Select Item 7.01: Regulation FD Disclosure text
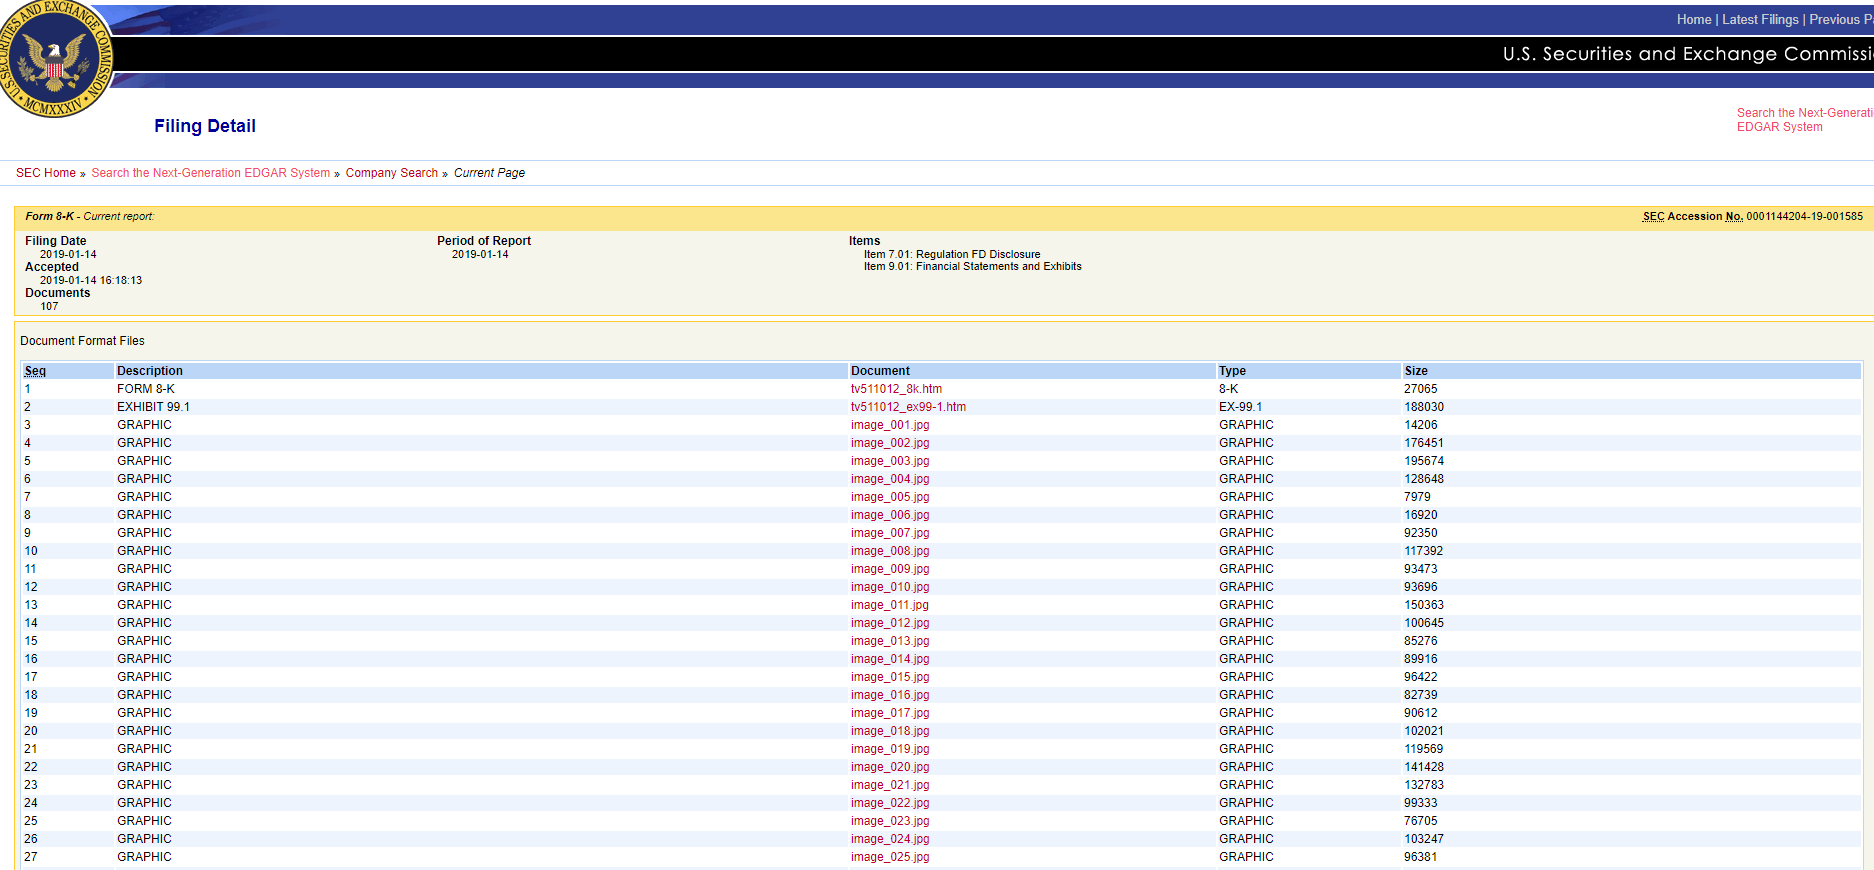 tap(952, 254)
